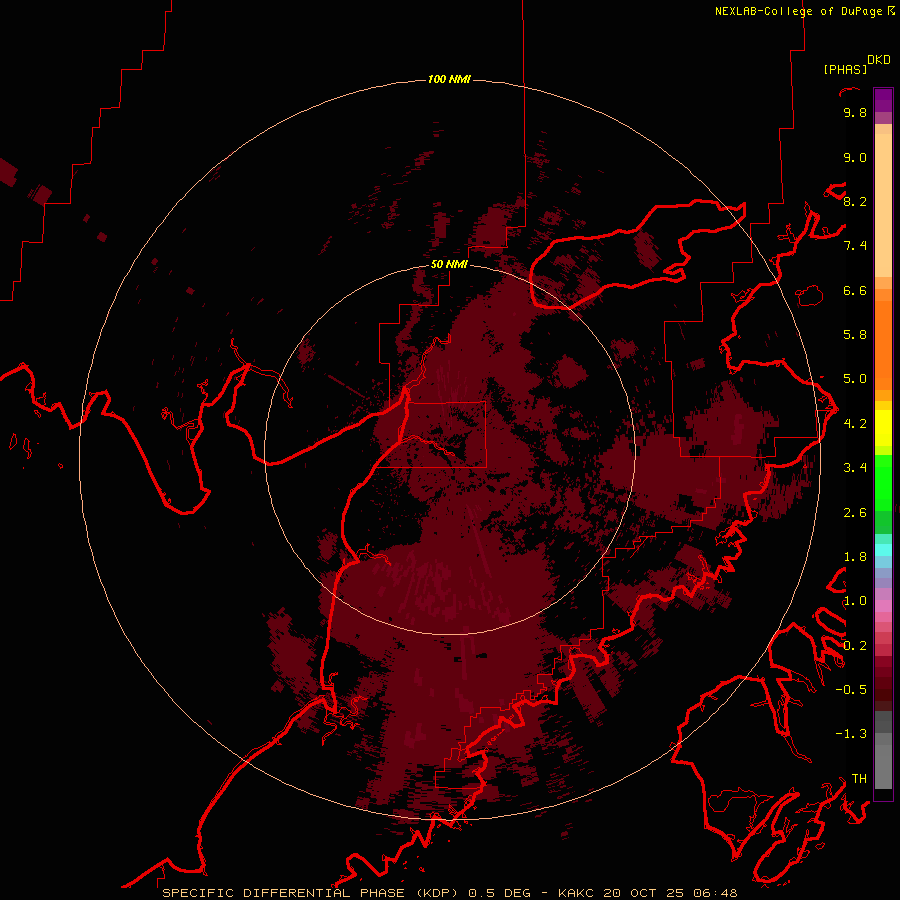The image size is (900, 900).
Task: Click the 50 NMI range ring label
Action: (449, 264)
